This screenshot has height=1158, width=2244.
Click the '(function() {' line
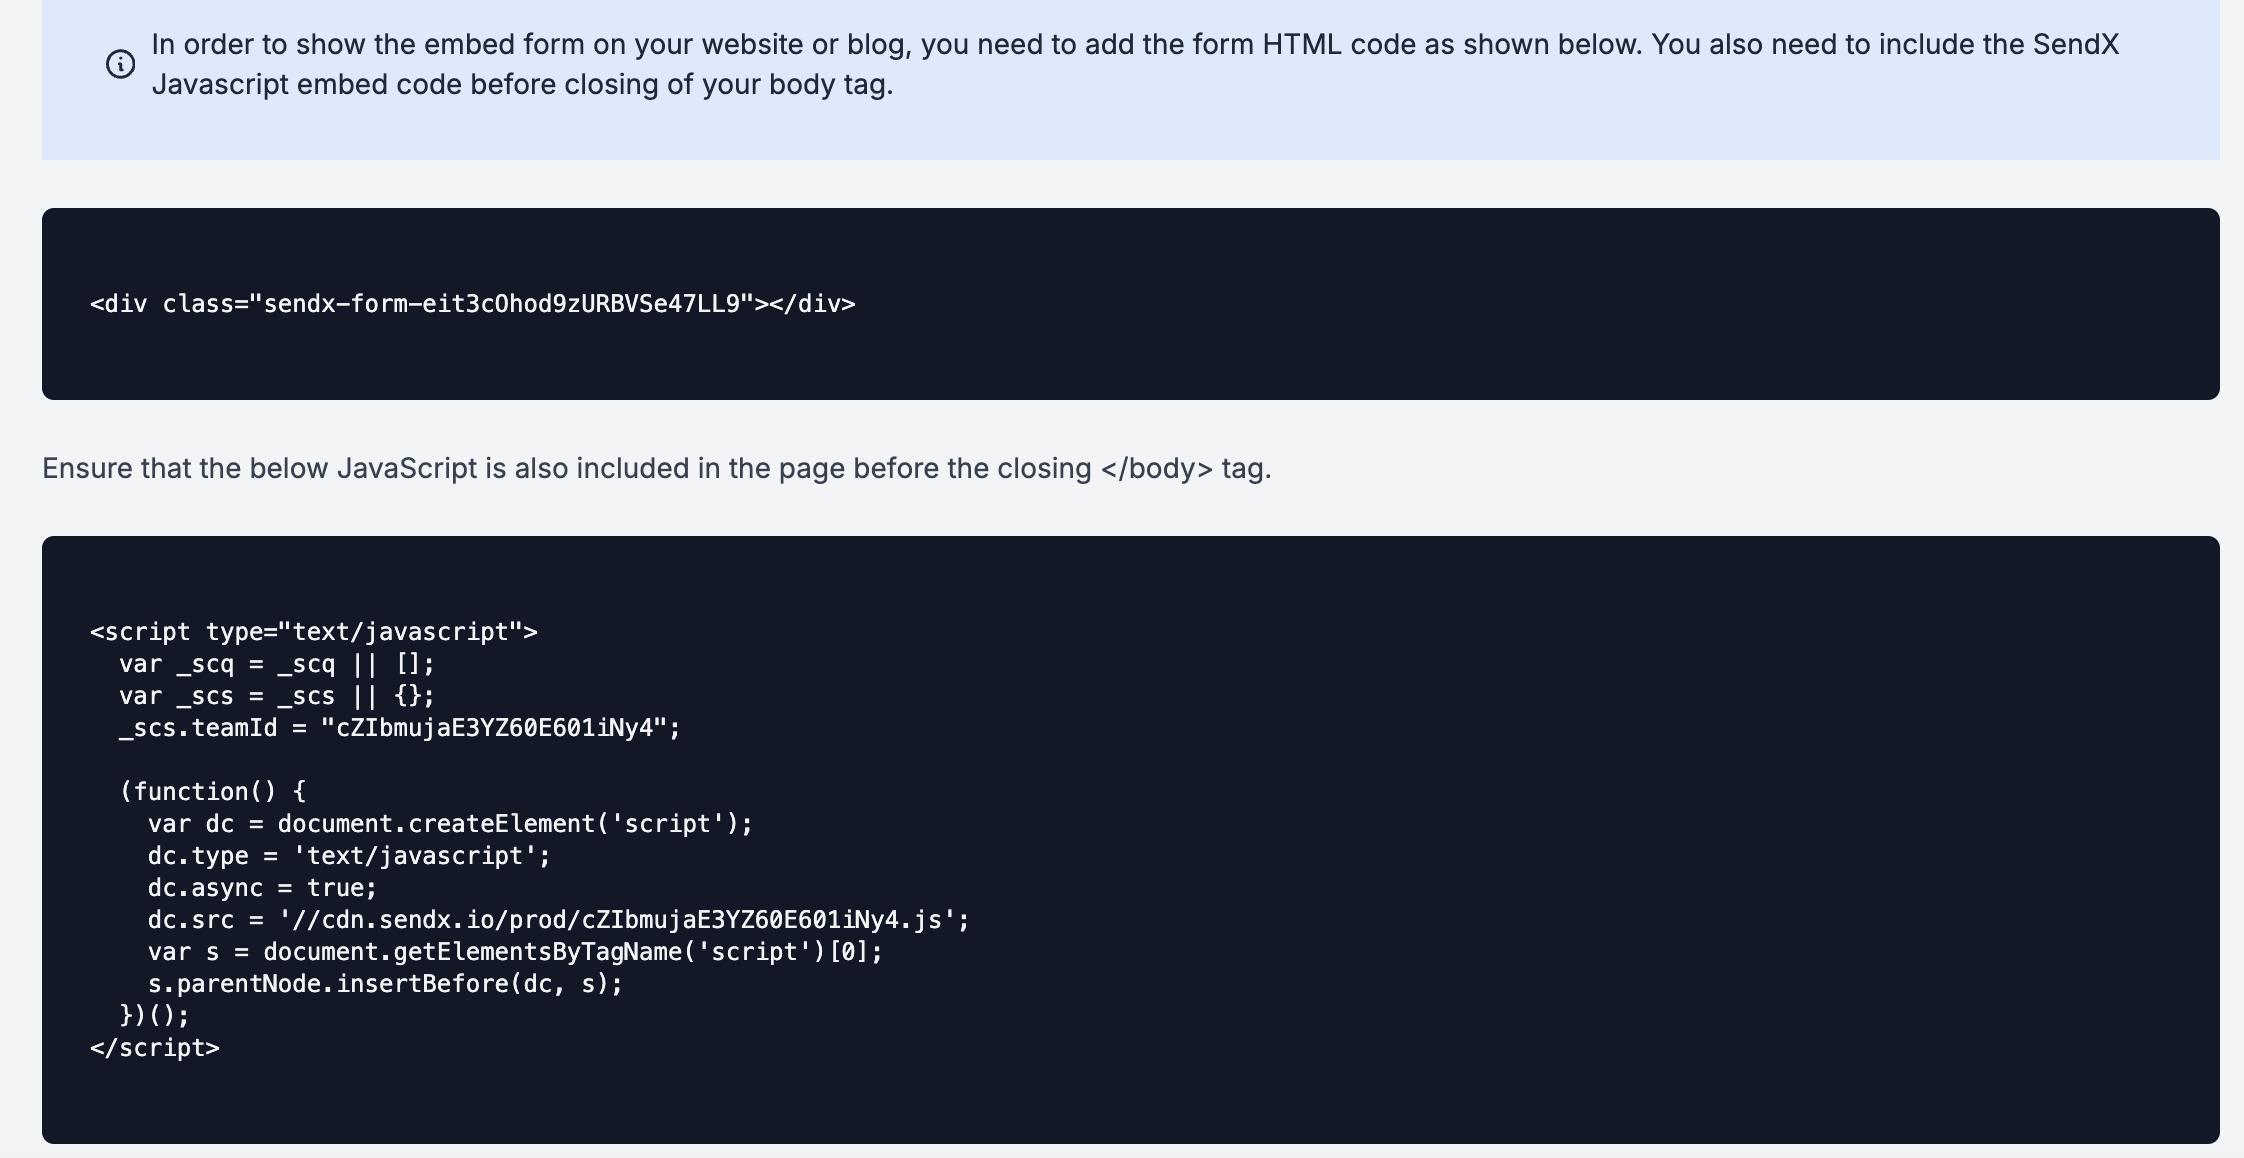pyautogui.click(x=213, y=792)
